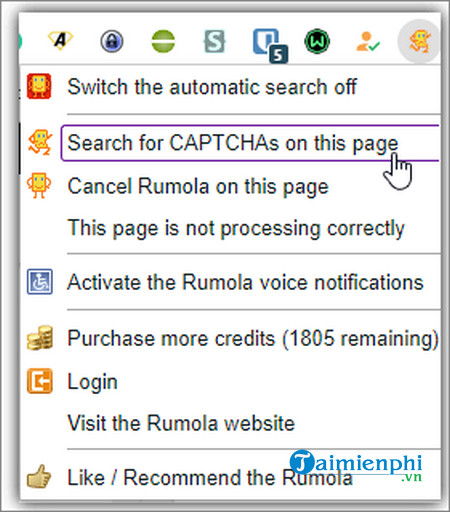The image size is (450, 512).
Task: Choose Cancel Rumola on this page
Action: 198,186
